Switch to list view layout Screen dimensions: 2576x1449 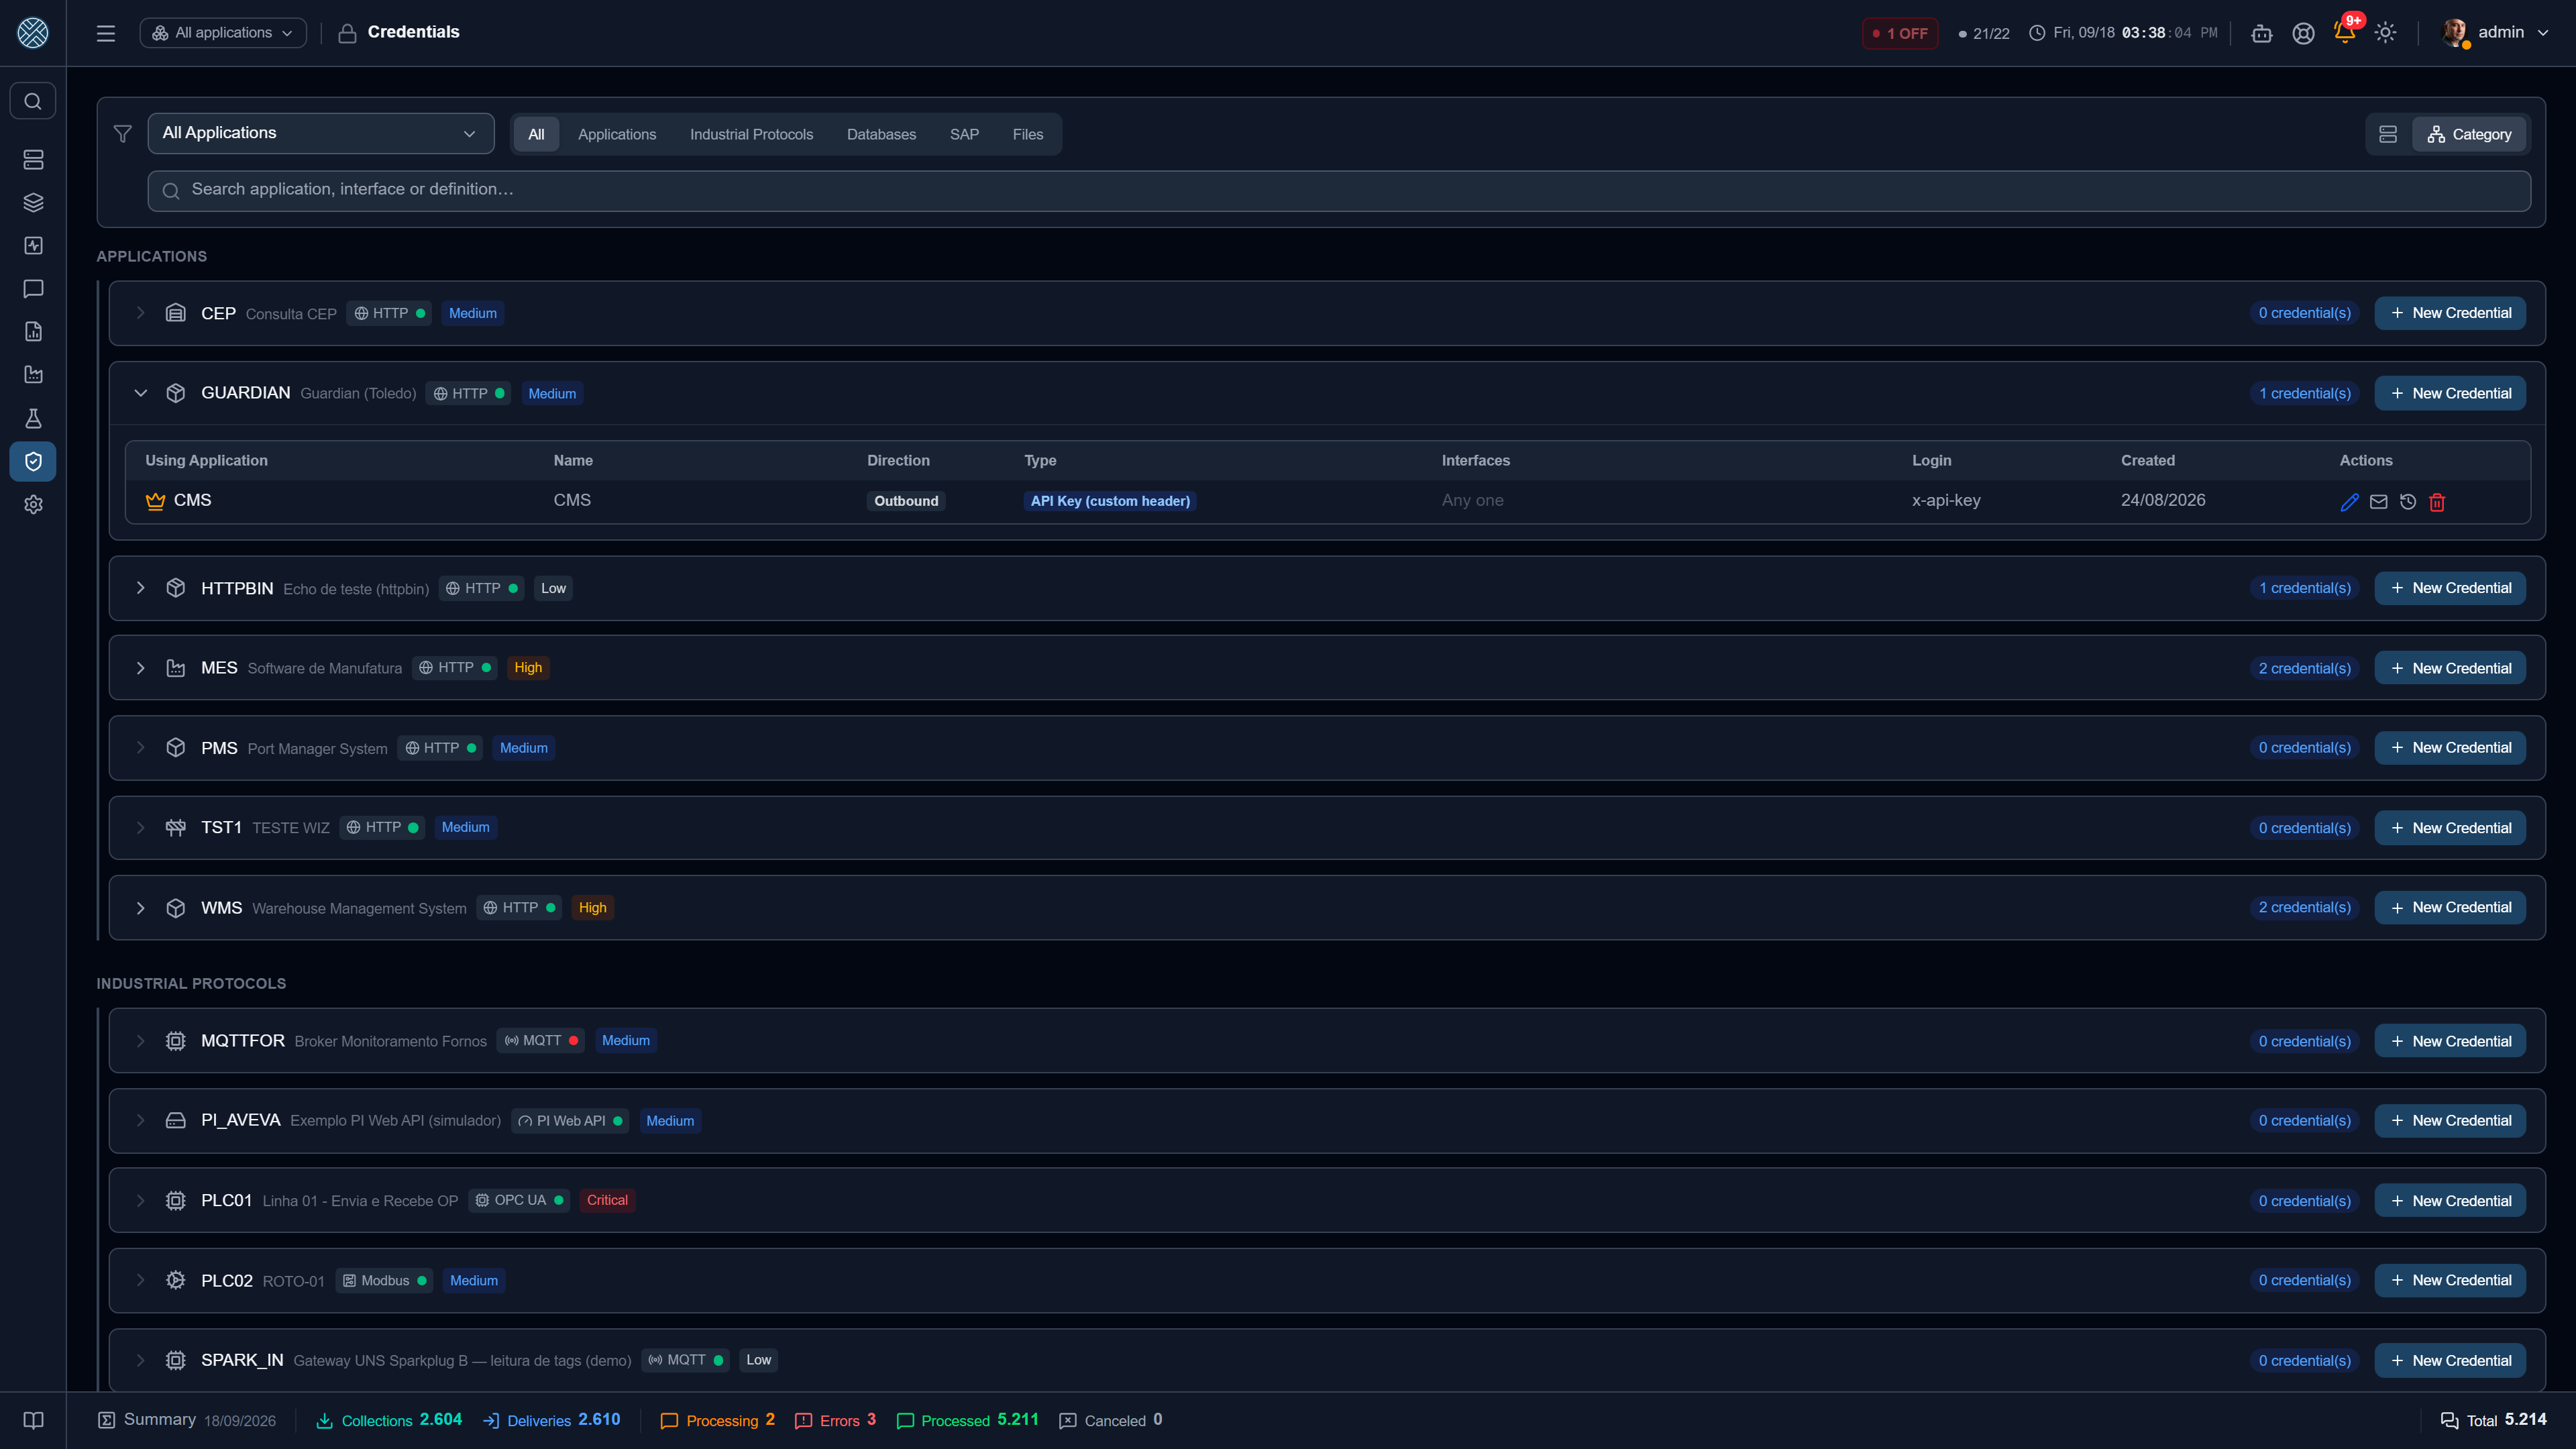(x=2388, y=134)
